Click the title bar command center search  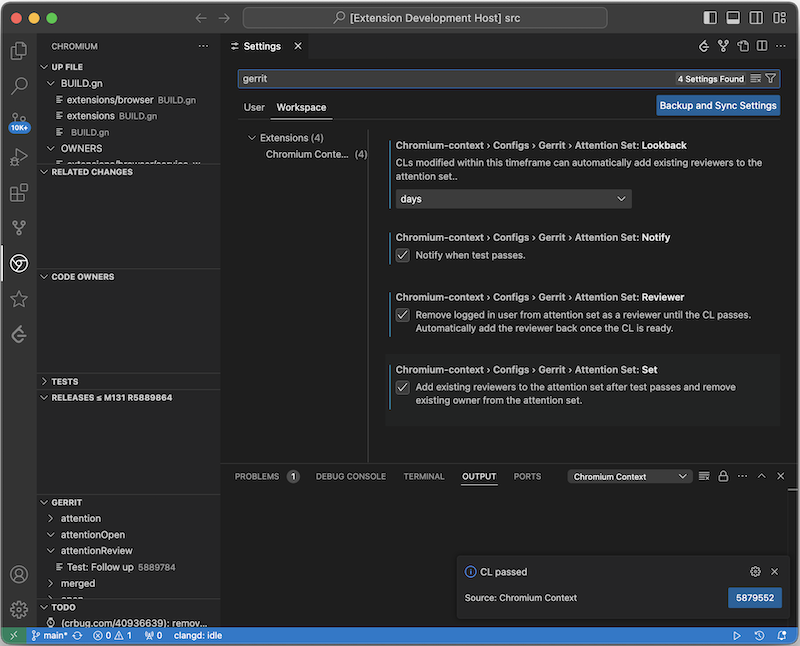pos(425,18)
